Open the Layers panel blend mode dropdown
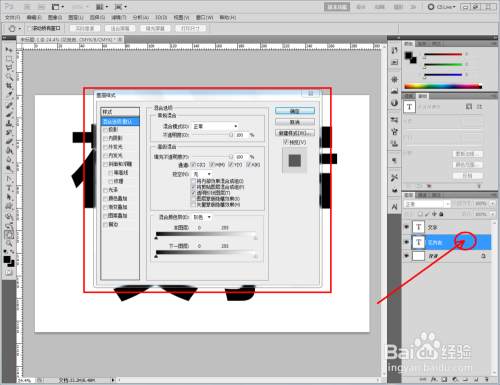The width and height of the screenshot is (500, 385). [x=427, y=204]
